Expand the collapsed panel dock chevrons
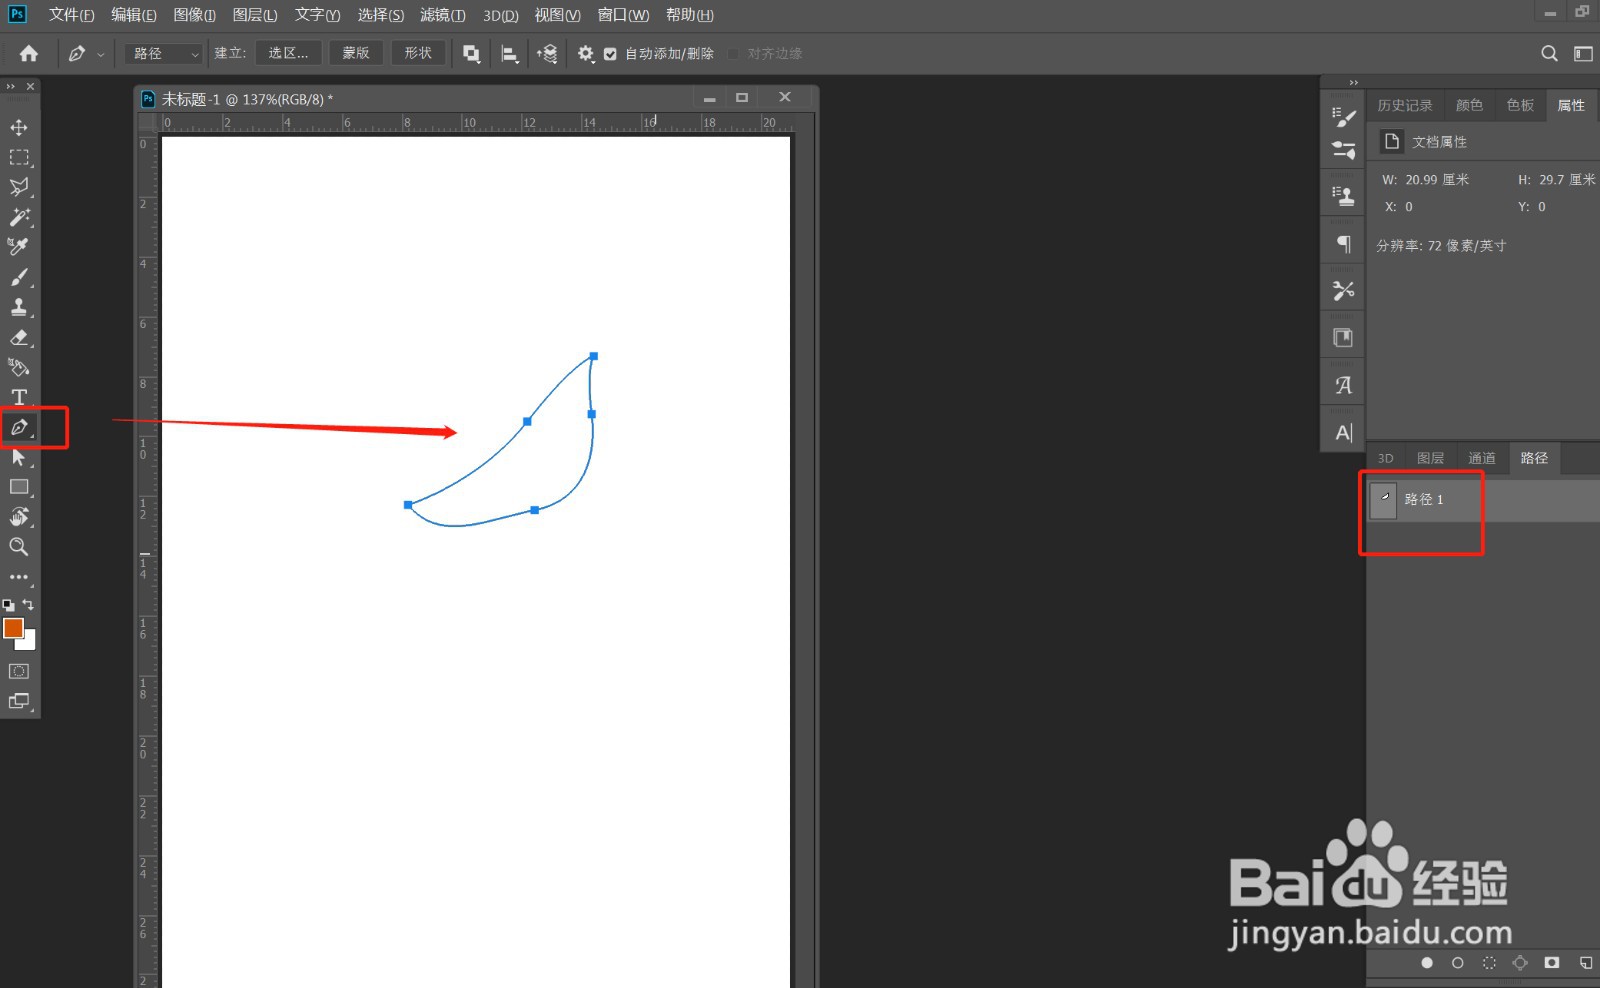This screenshot has width=1600, height=988. 1354,83
